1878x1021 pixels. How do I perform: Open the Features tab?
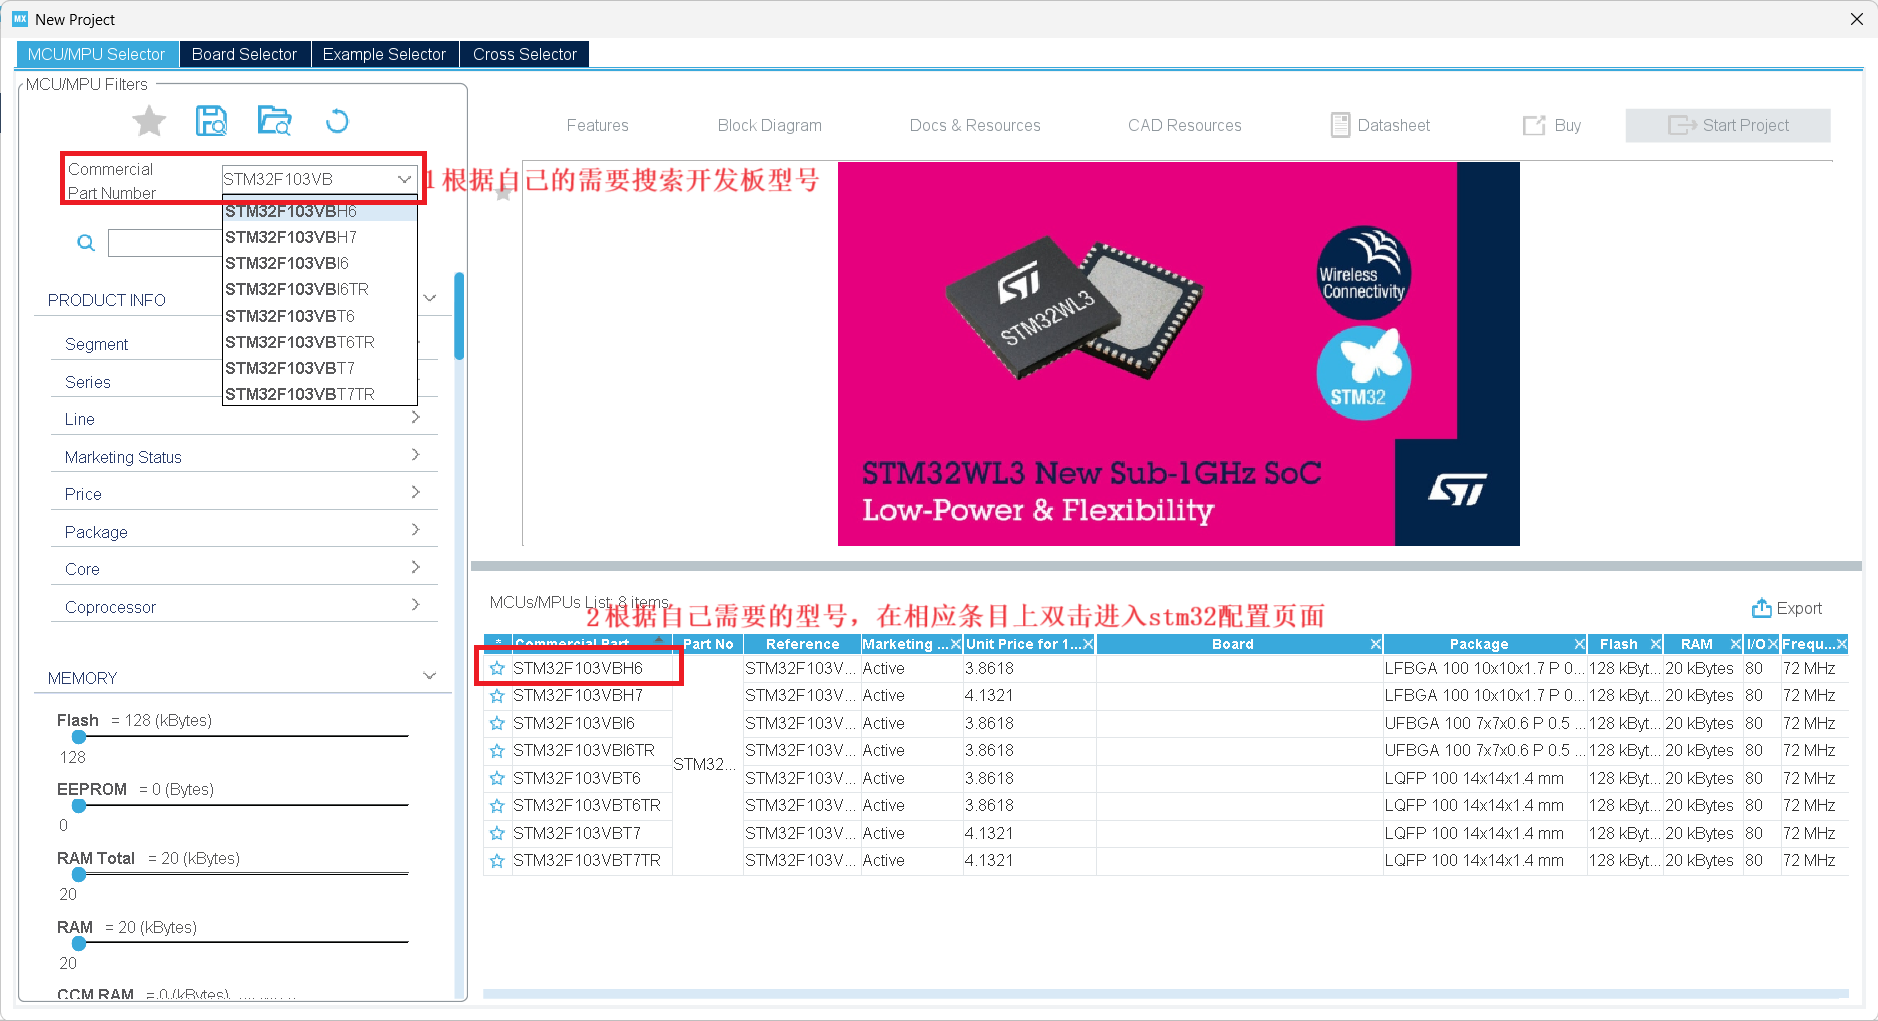tap(598, 125)
